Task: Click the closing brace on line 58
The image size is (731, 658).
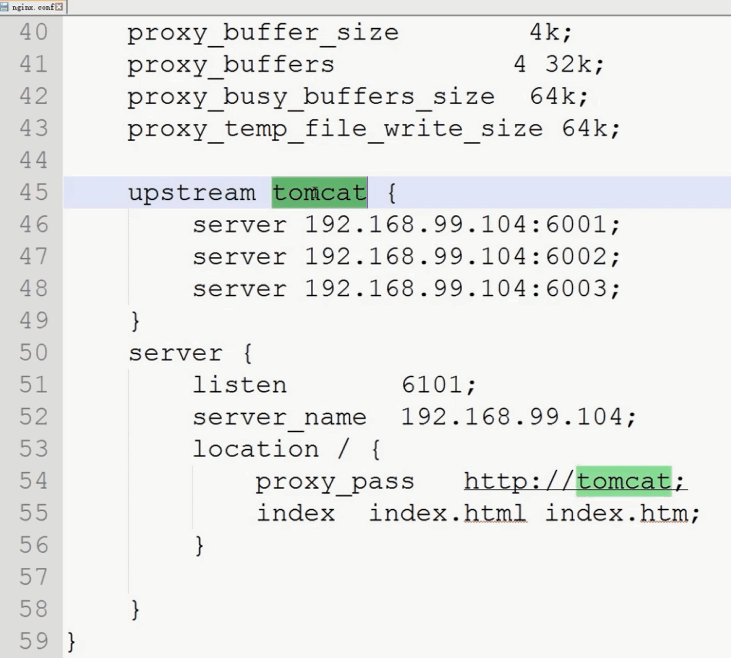Action: tap(135, 610)
